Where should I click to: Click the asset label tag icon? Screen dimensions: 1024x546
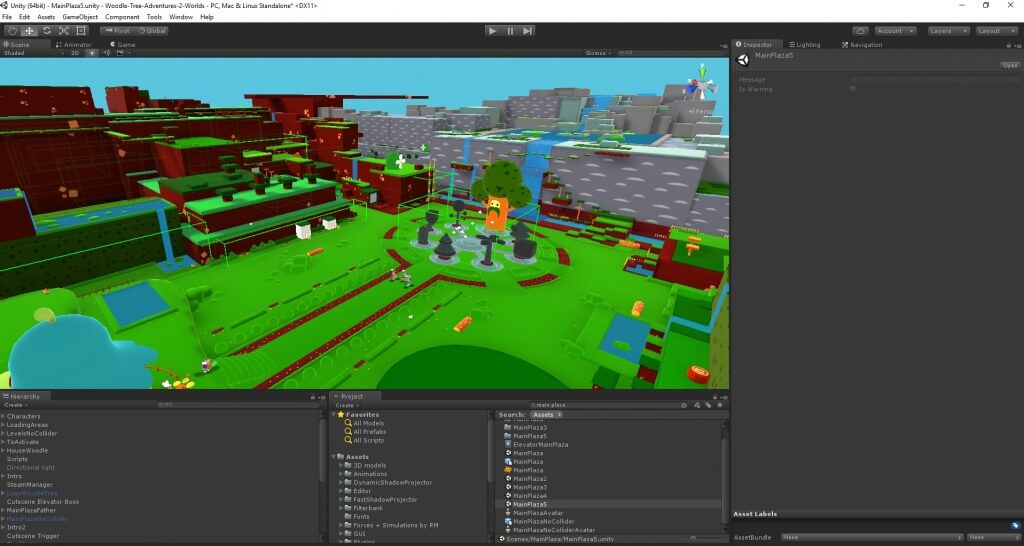1016,525
